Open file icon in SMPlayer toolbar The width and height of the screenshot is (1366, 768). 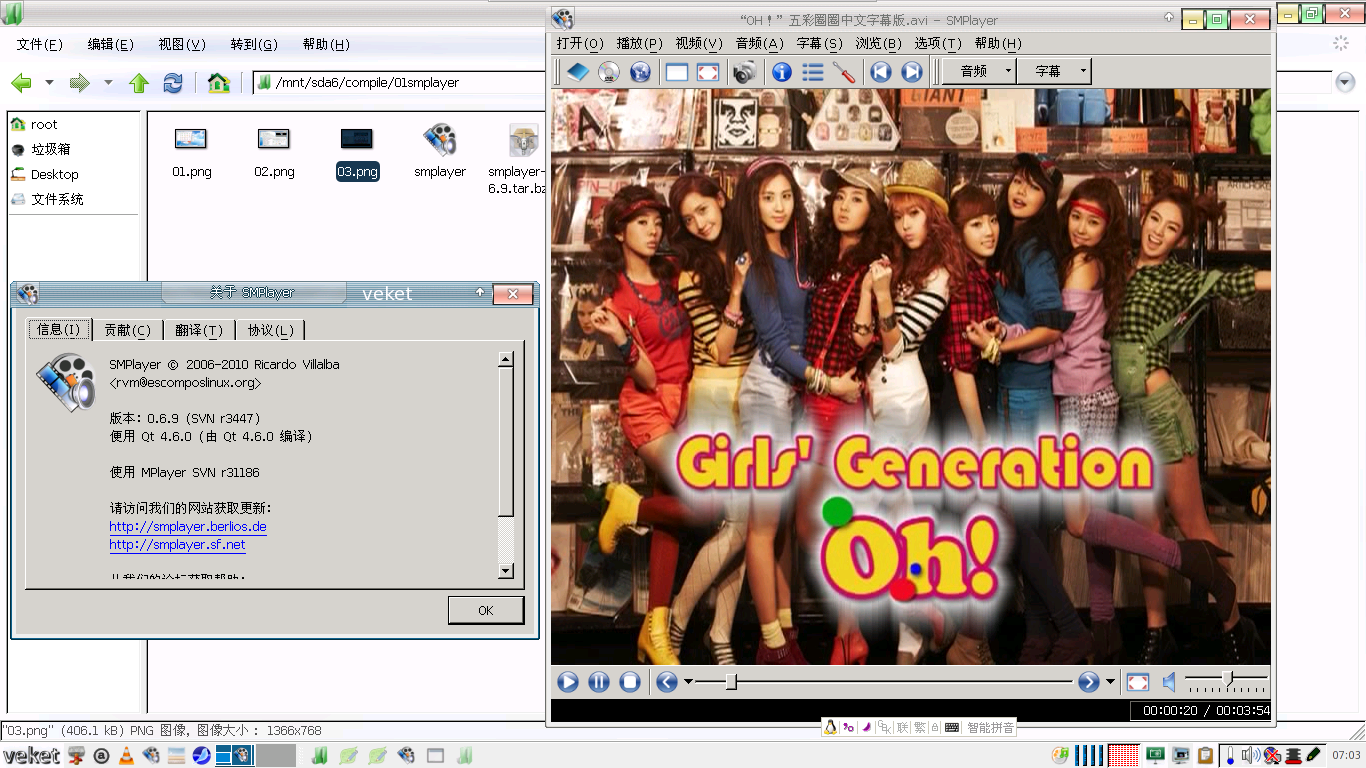[577, 71]
